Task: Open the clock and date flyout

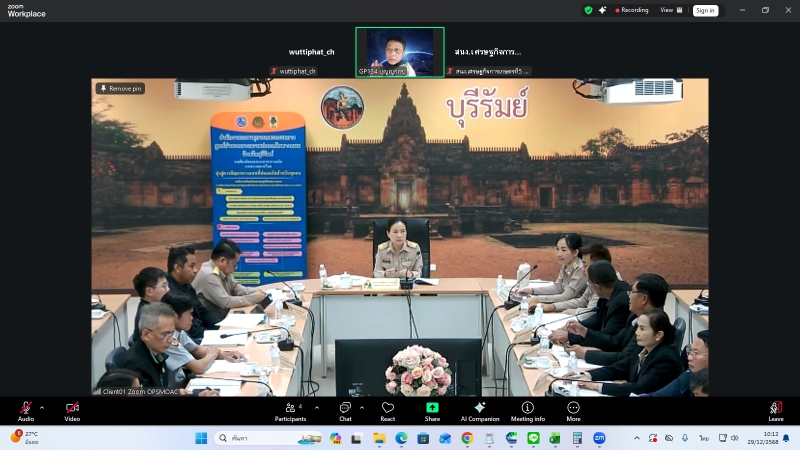Action: [763, 438]
